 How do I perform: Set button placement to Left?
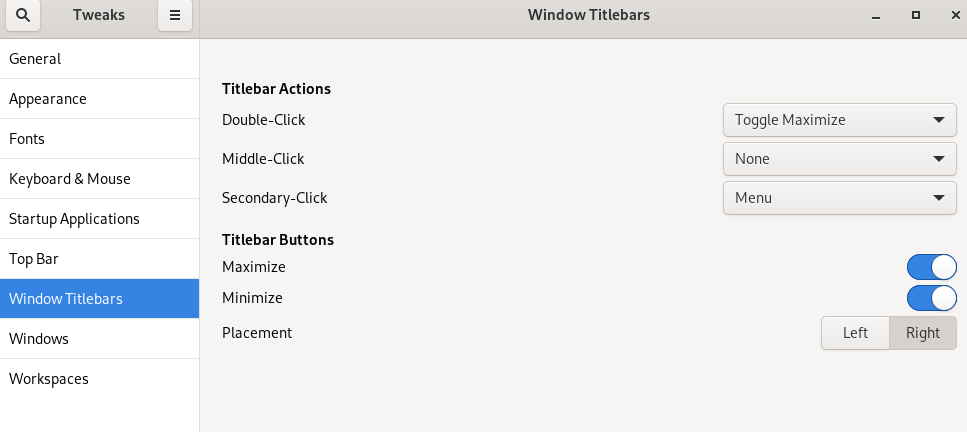tap(855, 333)
